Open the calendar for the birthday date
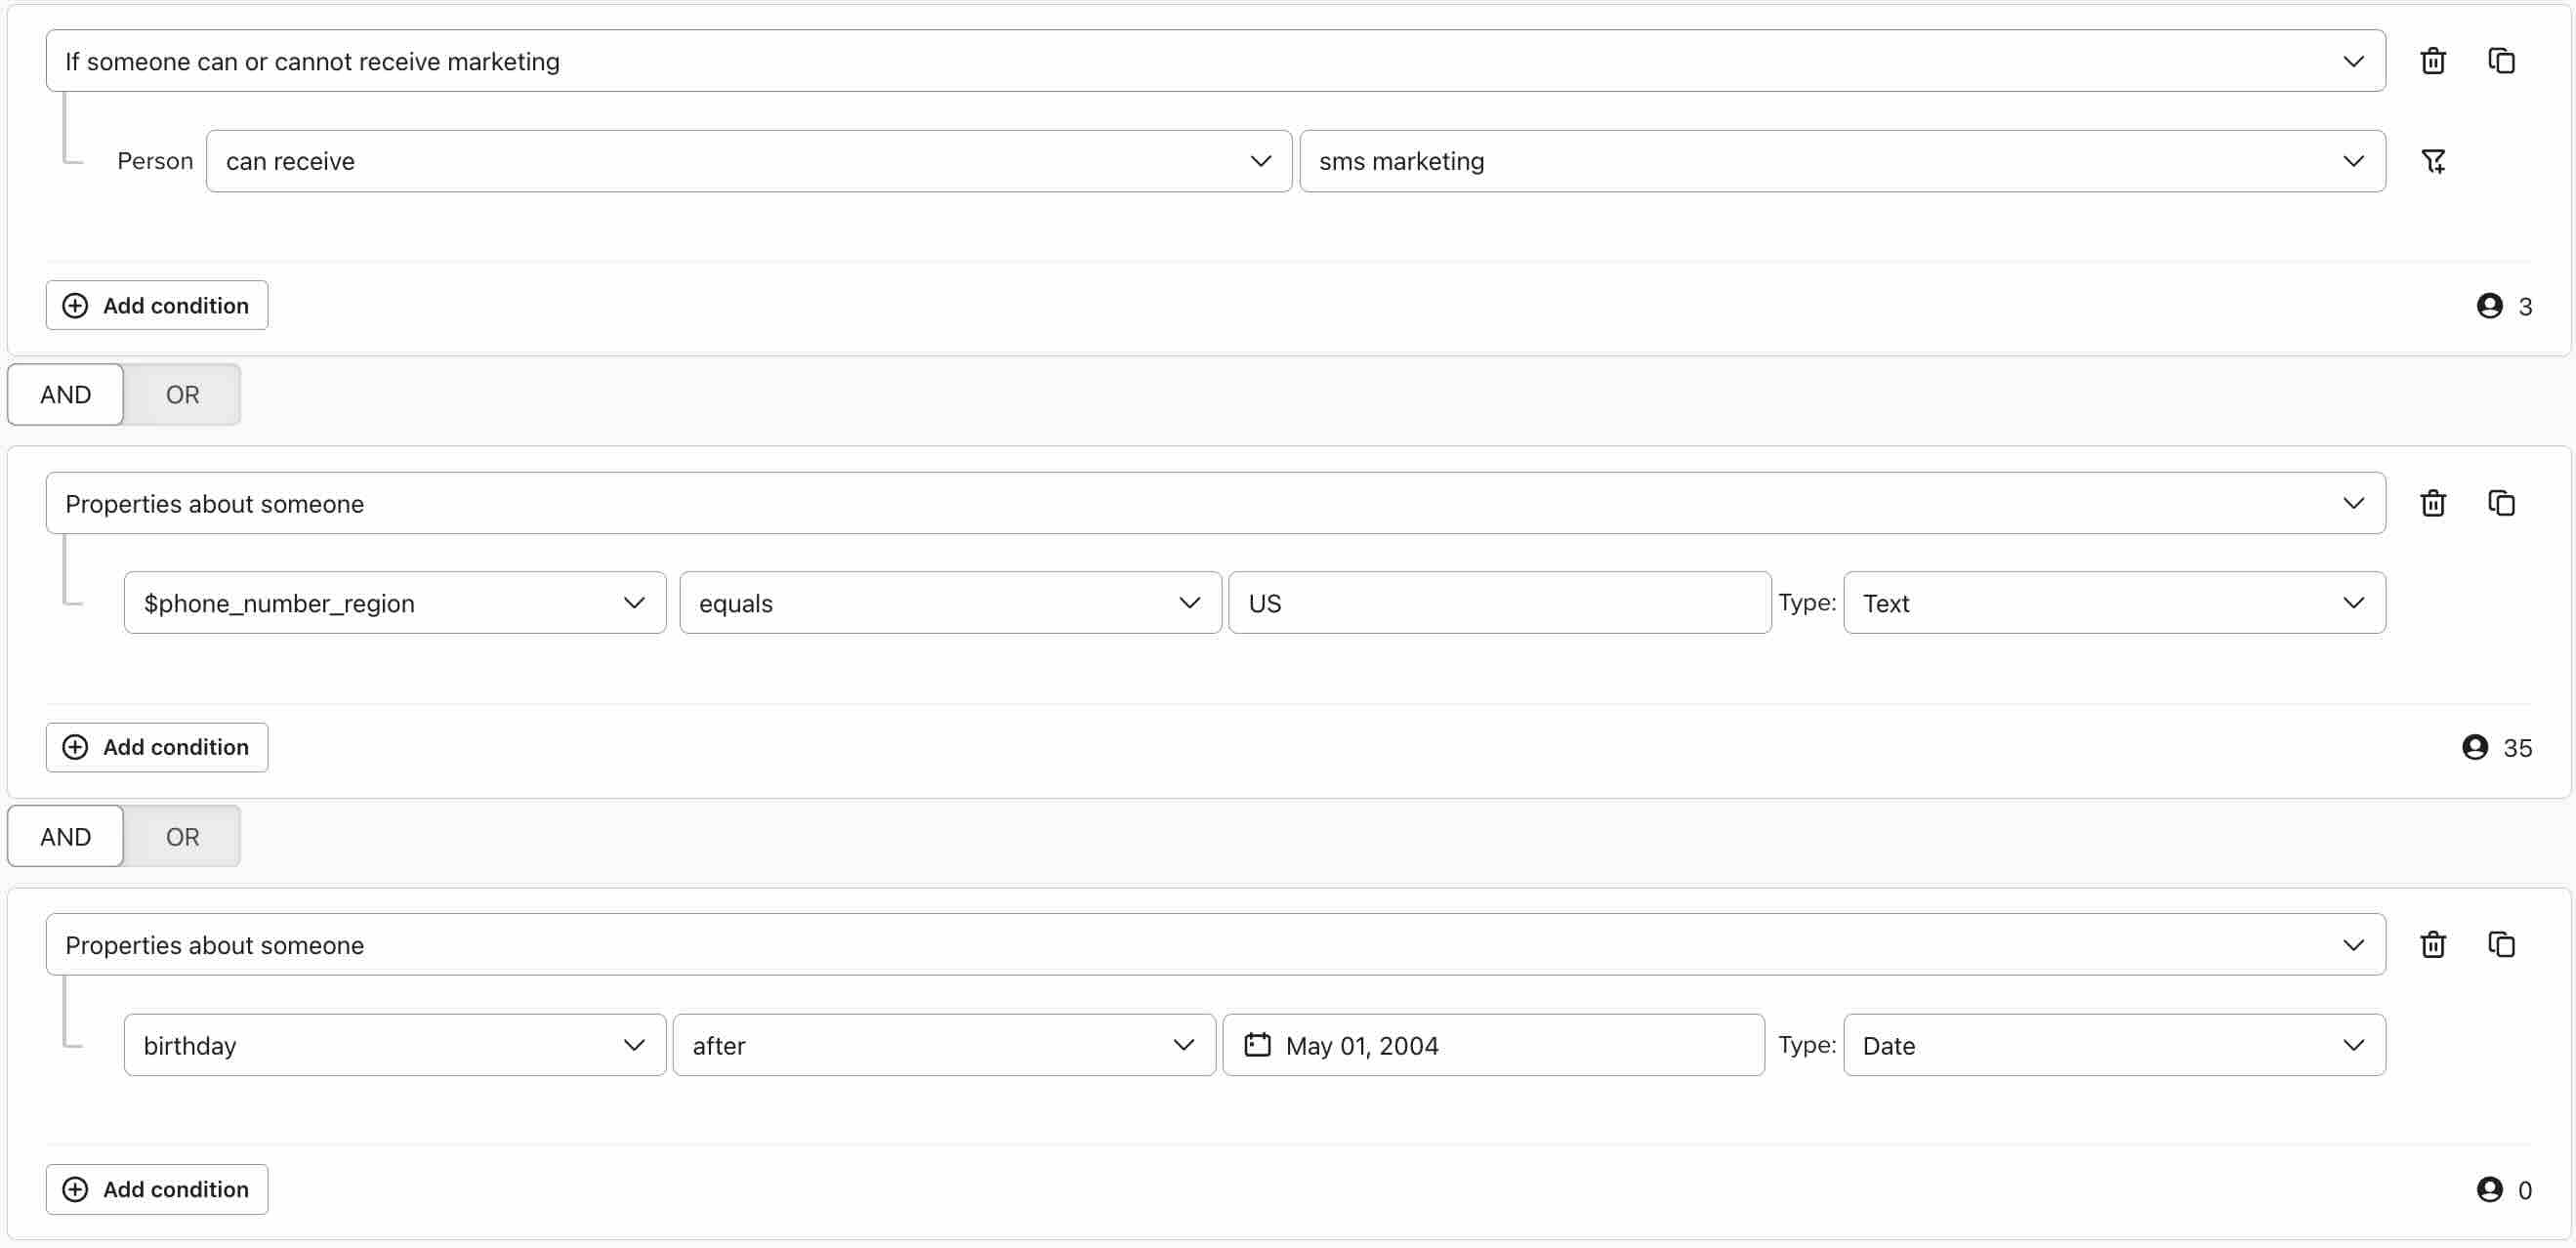 1258,1045
